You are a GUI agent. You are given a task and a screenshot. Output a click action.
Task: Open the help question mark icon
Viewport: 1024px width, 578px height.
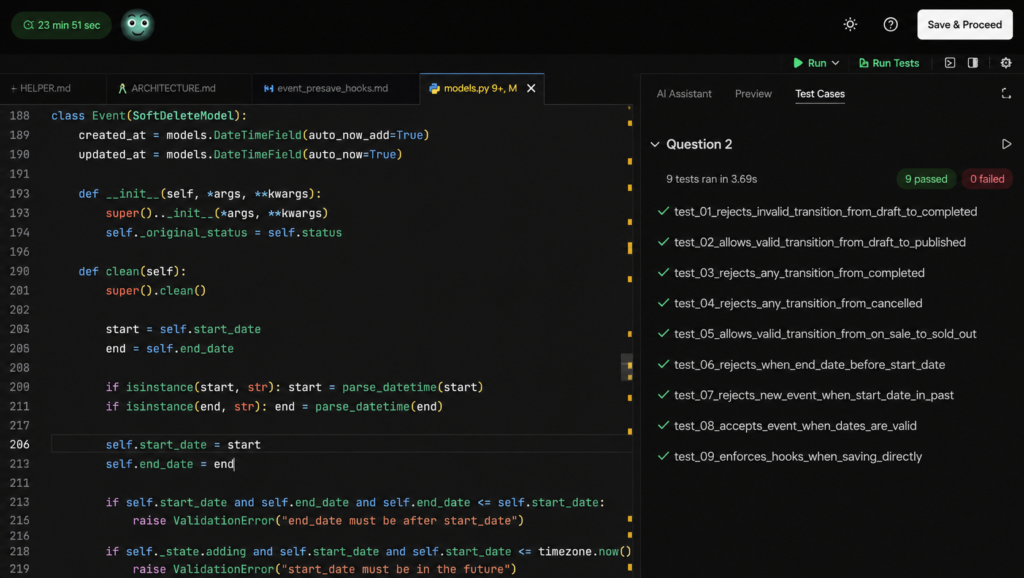click(x=890, y=25)
